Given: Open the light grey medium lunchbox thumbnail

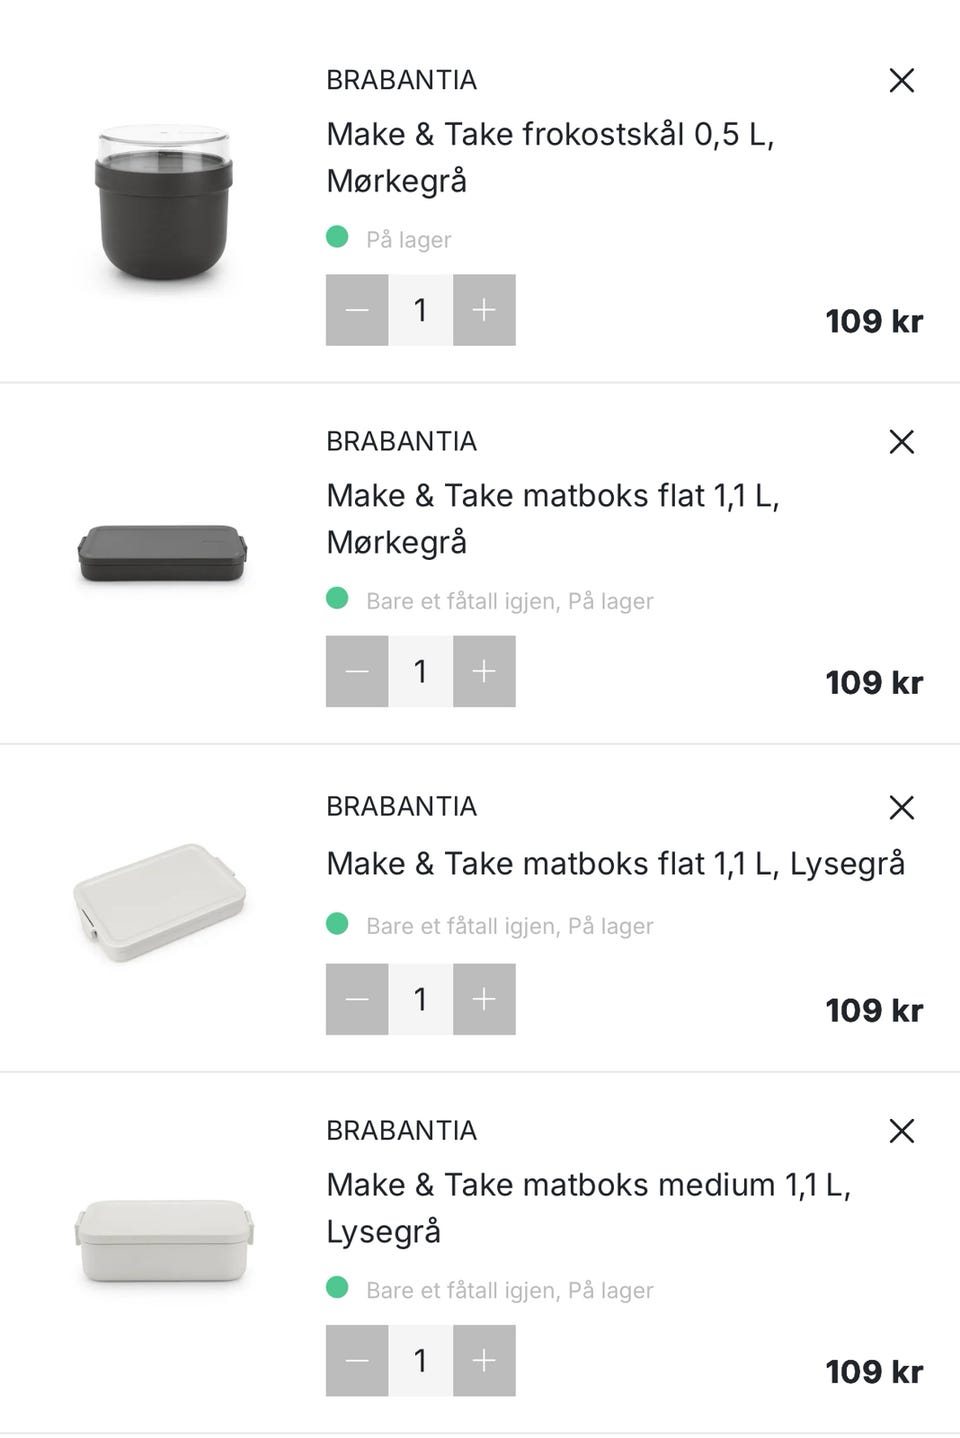Looking at the screenshot, I should (164, 1240).
